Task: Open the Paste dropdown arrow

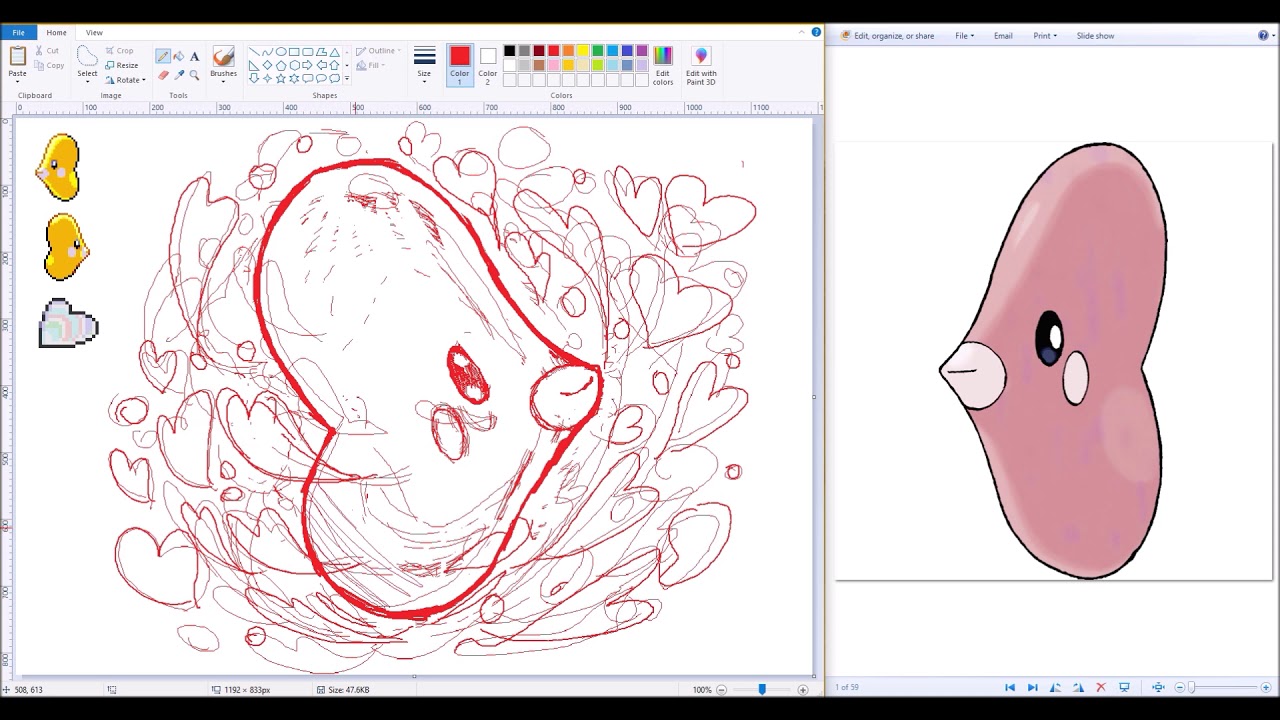Action: (x=17, y=80)
